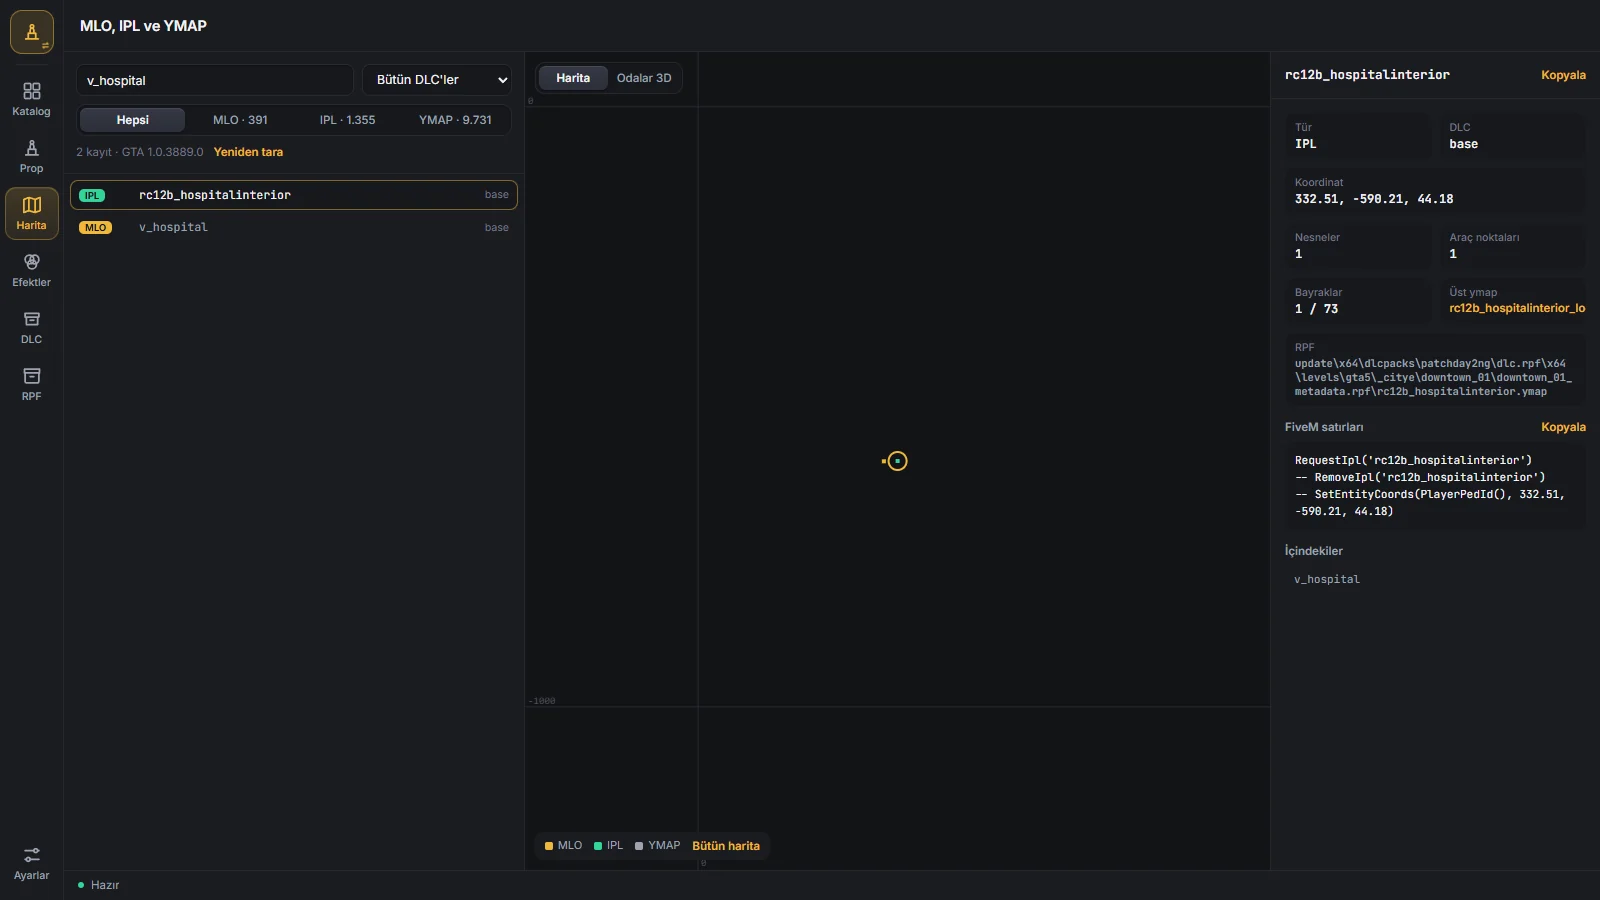Viewport: 1600px width, 900px height.
Task: Click the Yeniden tara link
Action: [248, 152]
